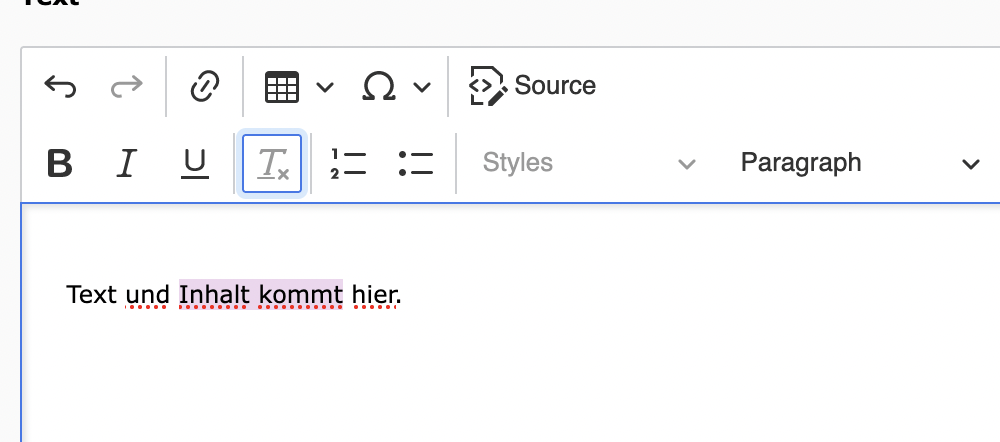Click the Undo arrow icon
This screenshot has height=442, width=1000.
60,87
